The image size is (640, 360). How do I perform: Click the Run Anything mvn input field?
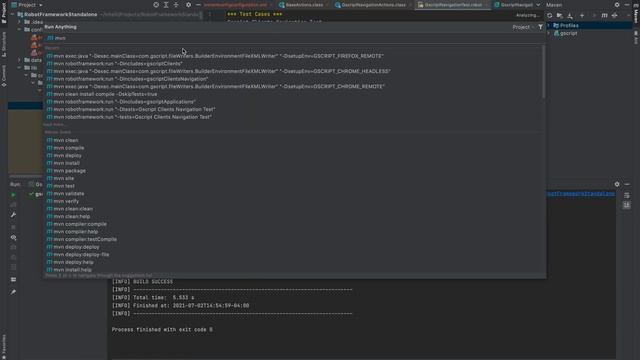[x=294, y=38]
